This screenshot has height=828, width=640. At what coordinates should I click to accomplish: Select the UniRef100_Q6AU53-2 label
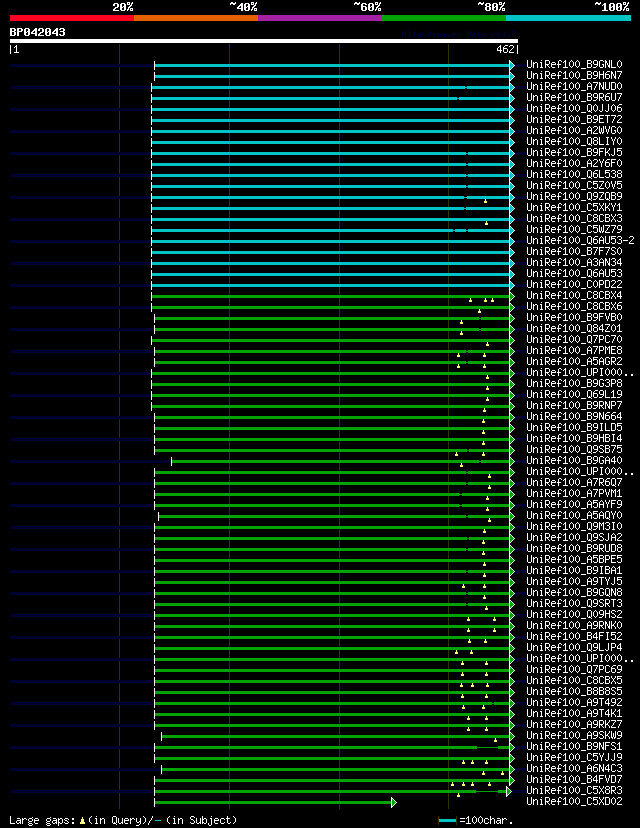point(580,240)
